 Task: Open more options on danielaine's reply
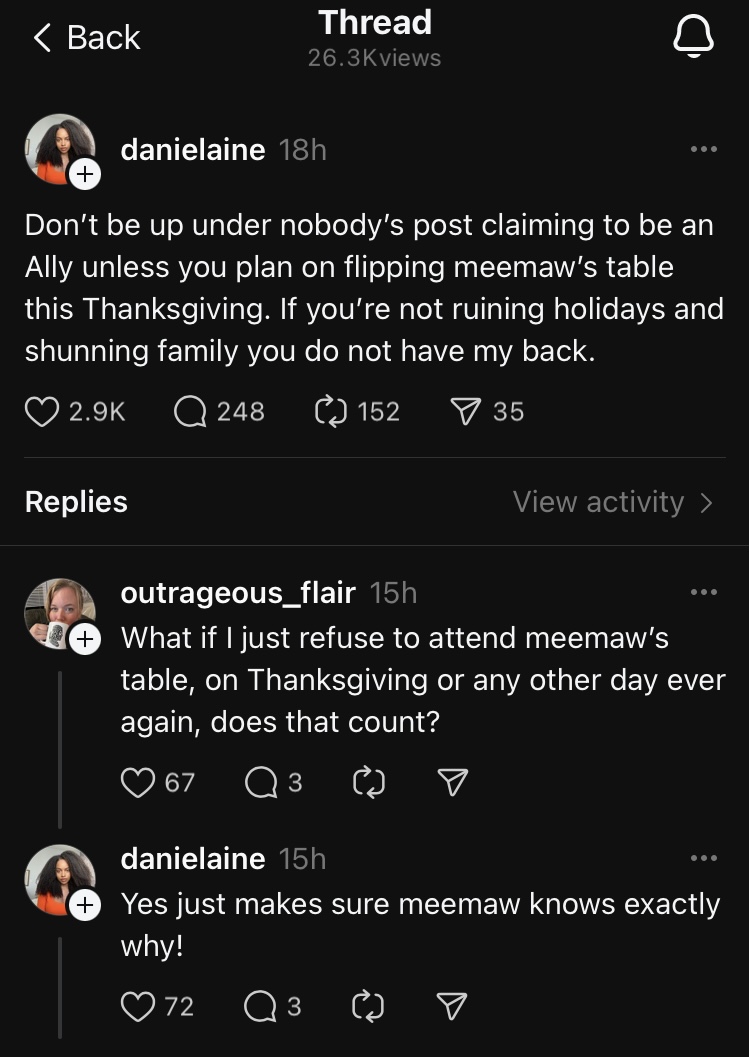click(703, 858)
